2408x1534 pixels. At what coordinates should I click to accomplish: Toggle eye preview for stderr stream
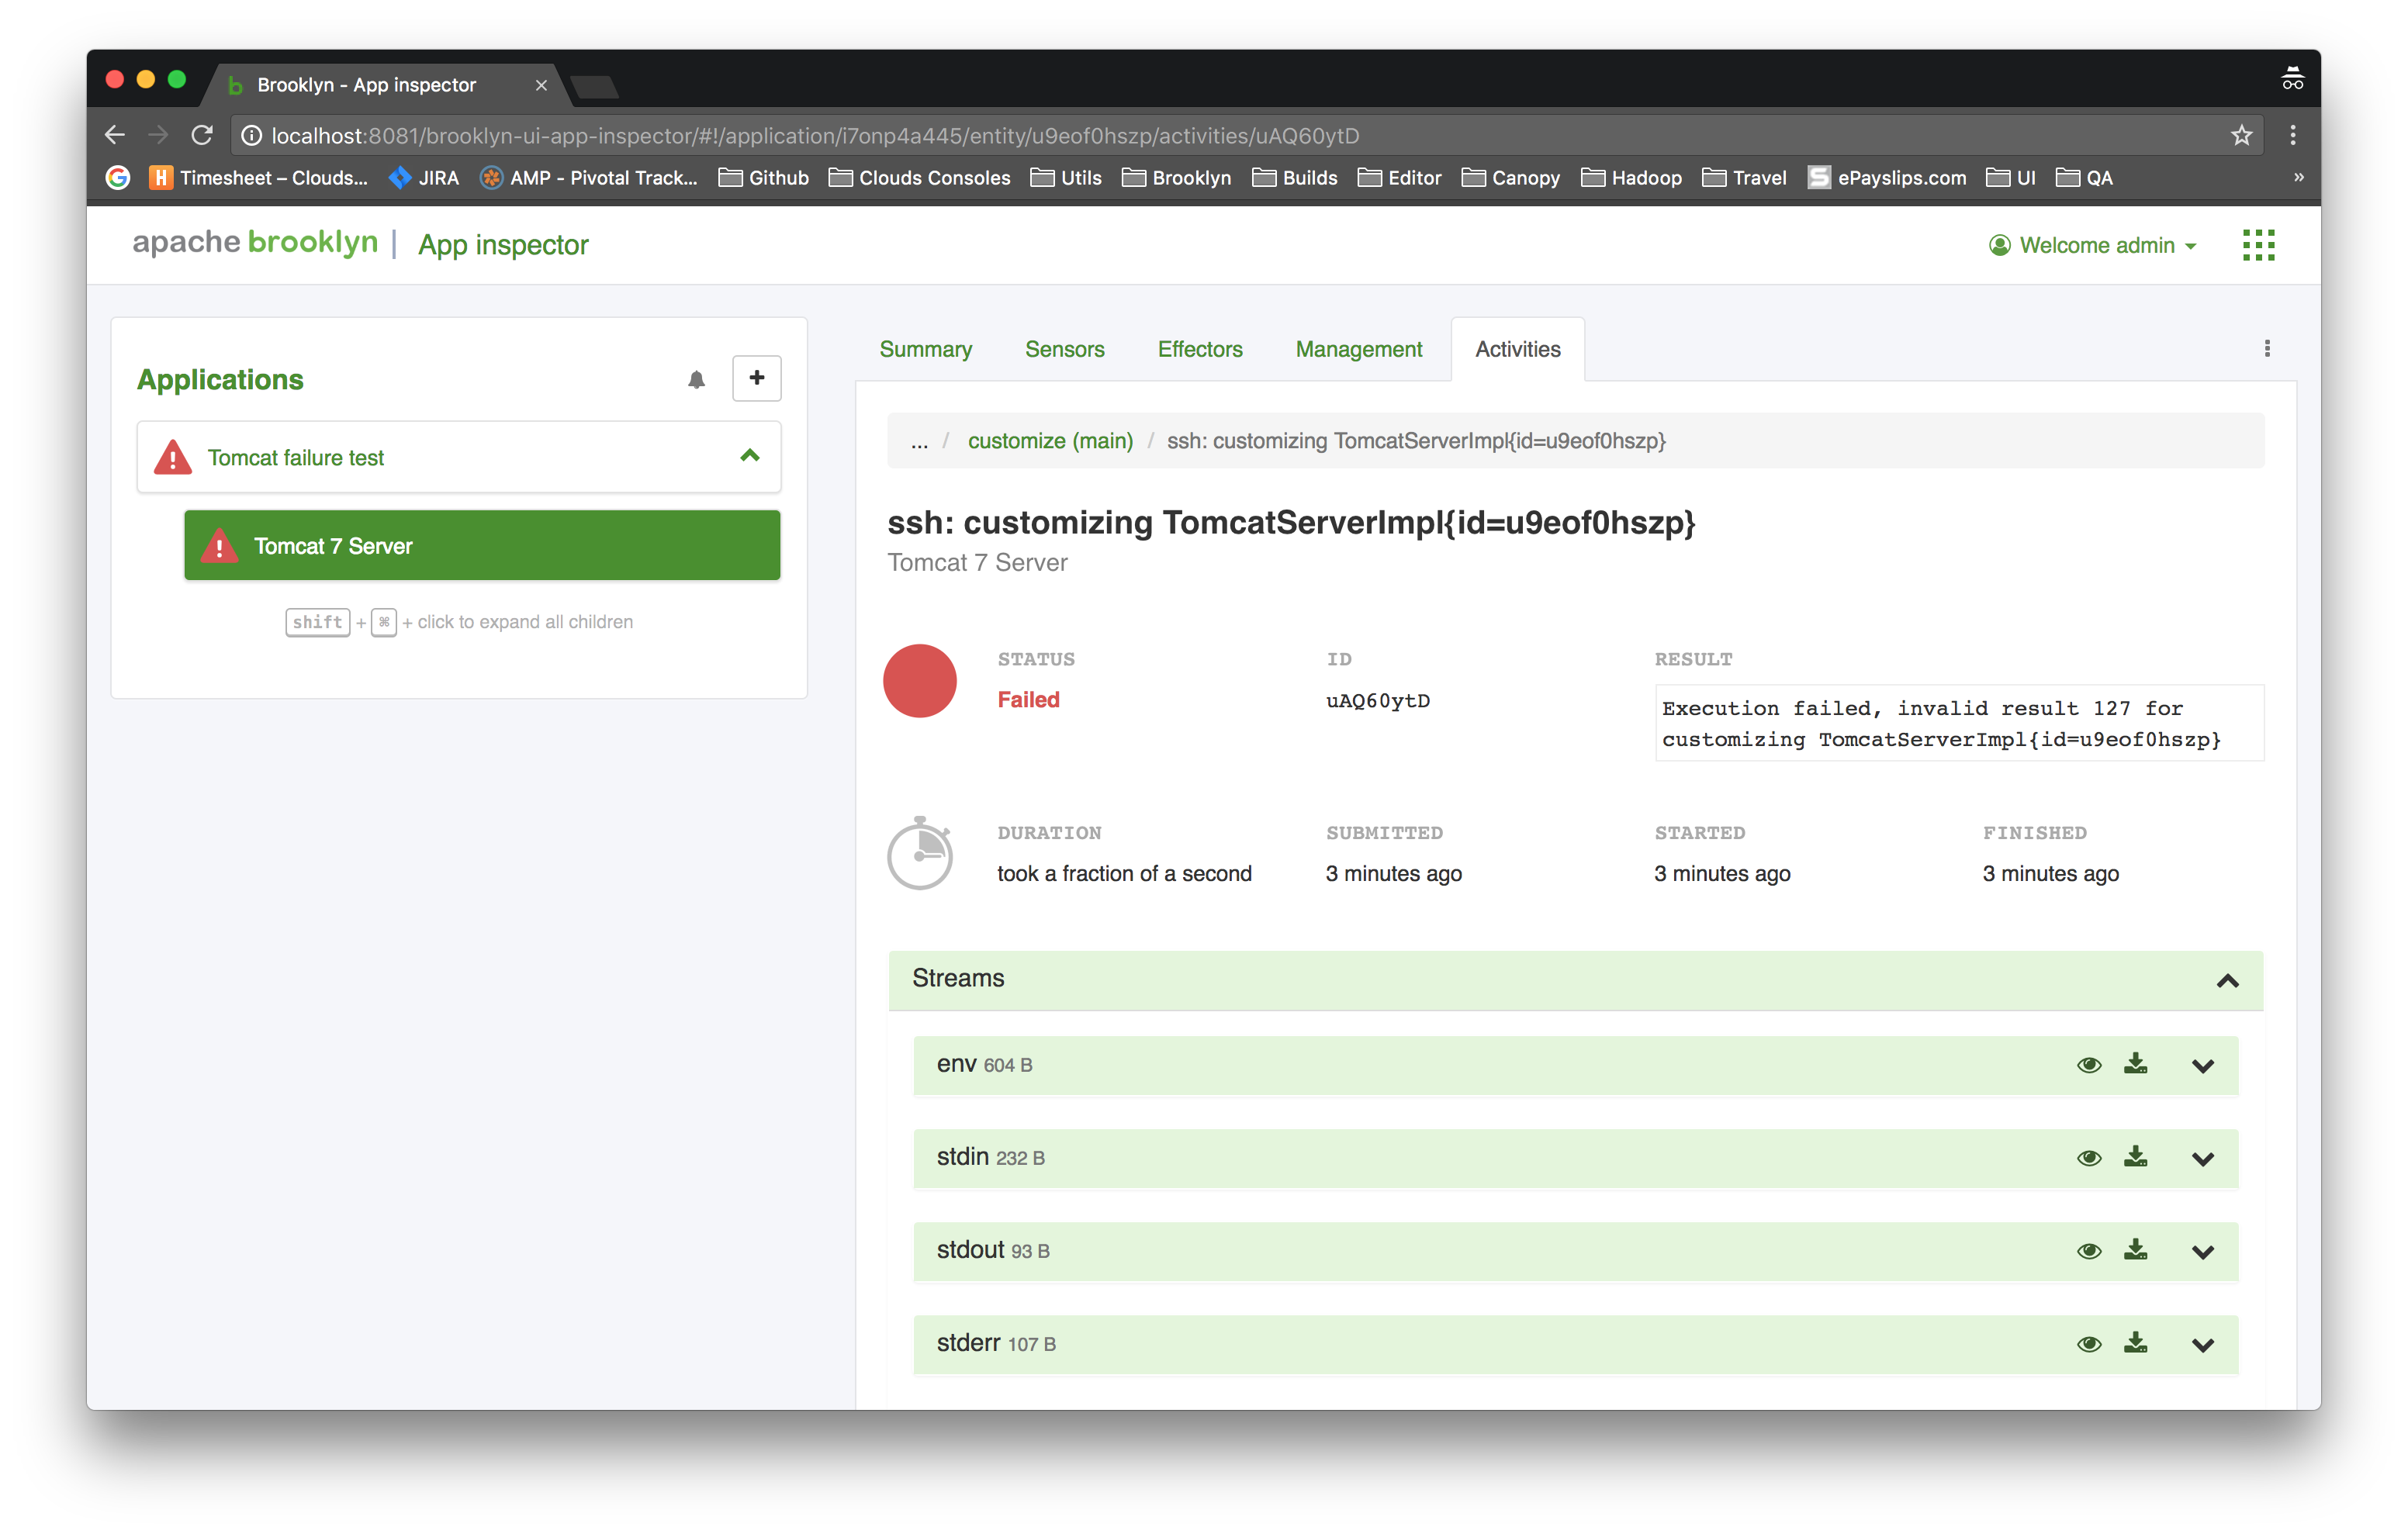2089,1344
